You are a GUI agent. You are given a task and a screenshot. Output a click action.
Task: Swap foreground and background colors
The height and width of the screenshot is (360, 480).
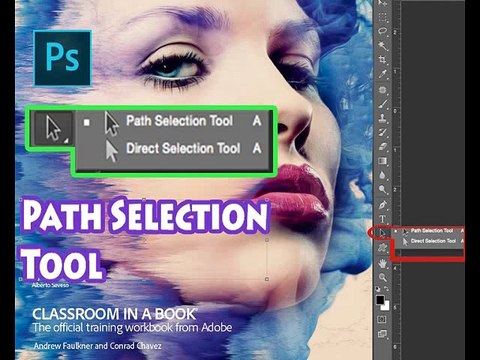coord(386,289)
